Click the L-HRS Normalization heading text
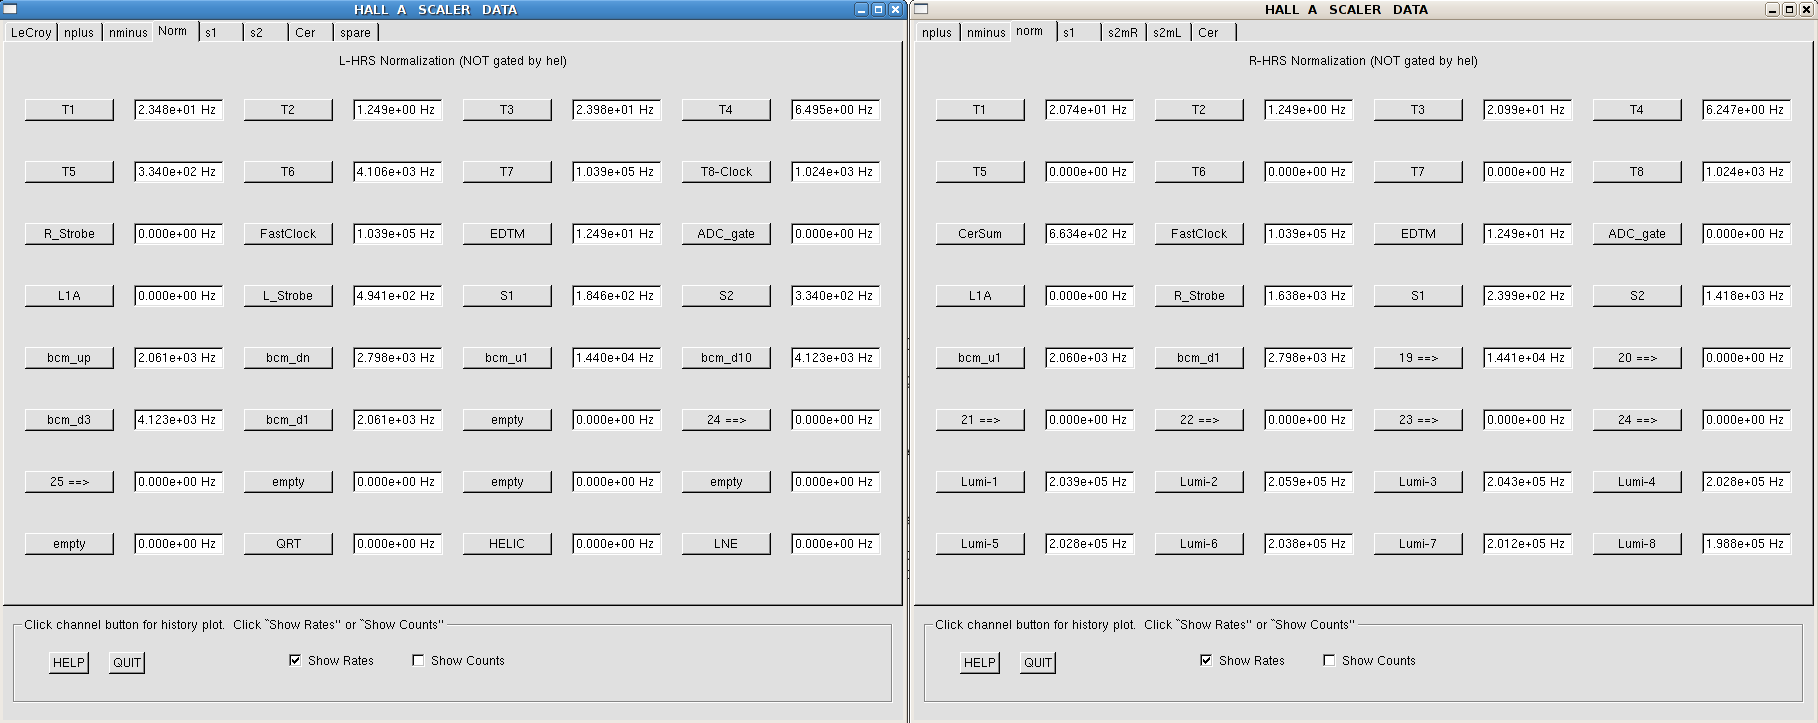1818x723 pixels. click(453, 61)
